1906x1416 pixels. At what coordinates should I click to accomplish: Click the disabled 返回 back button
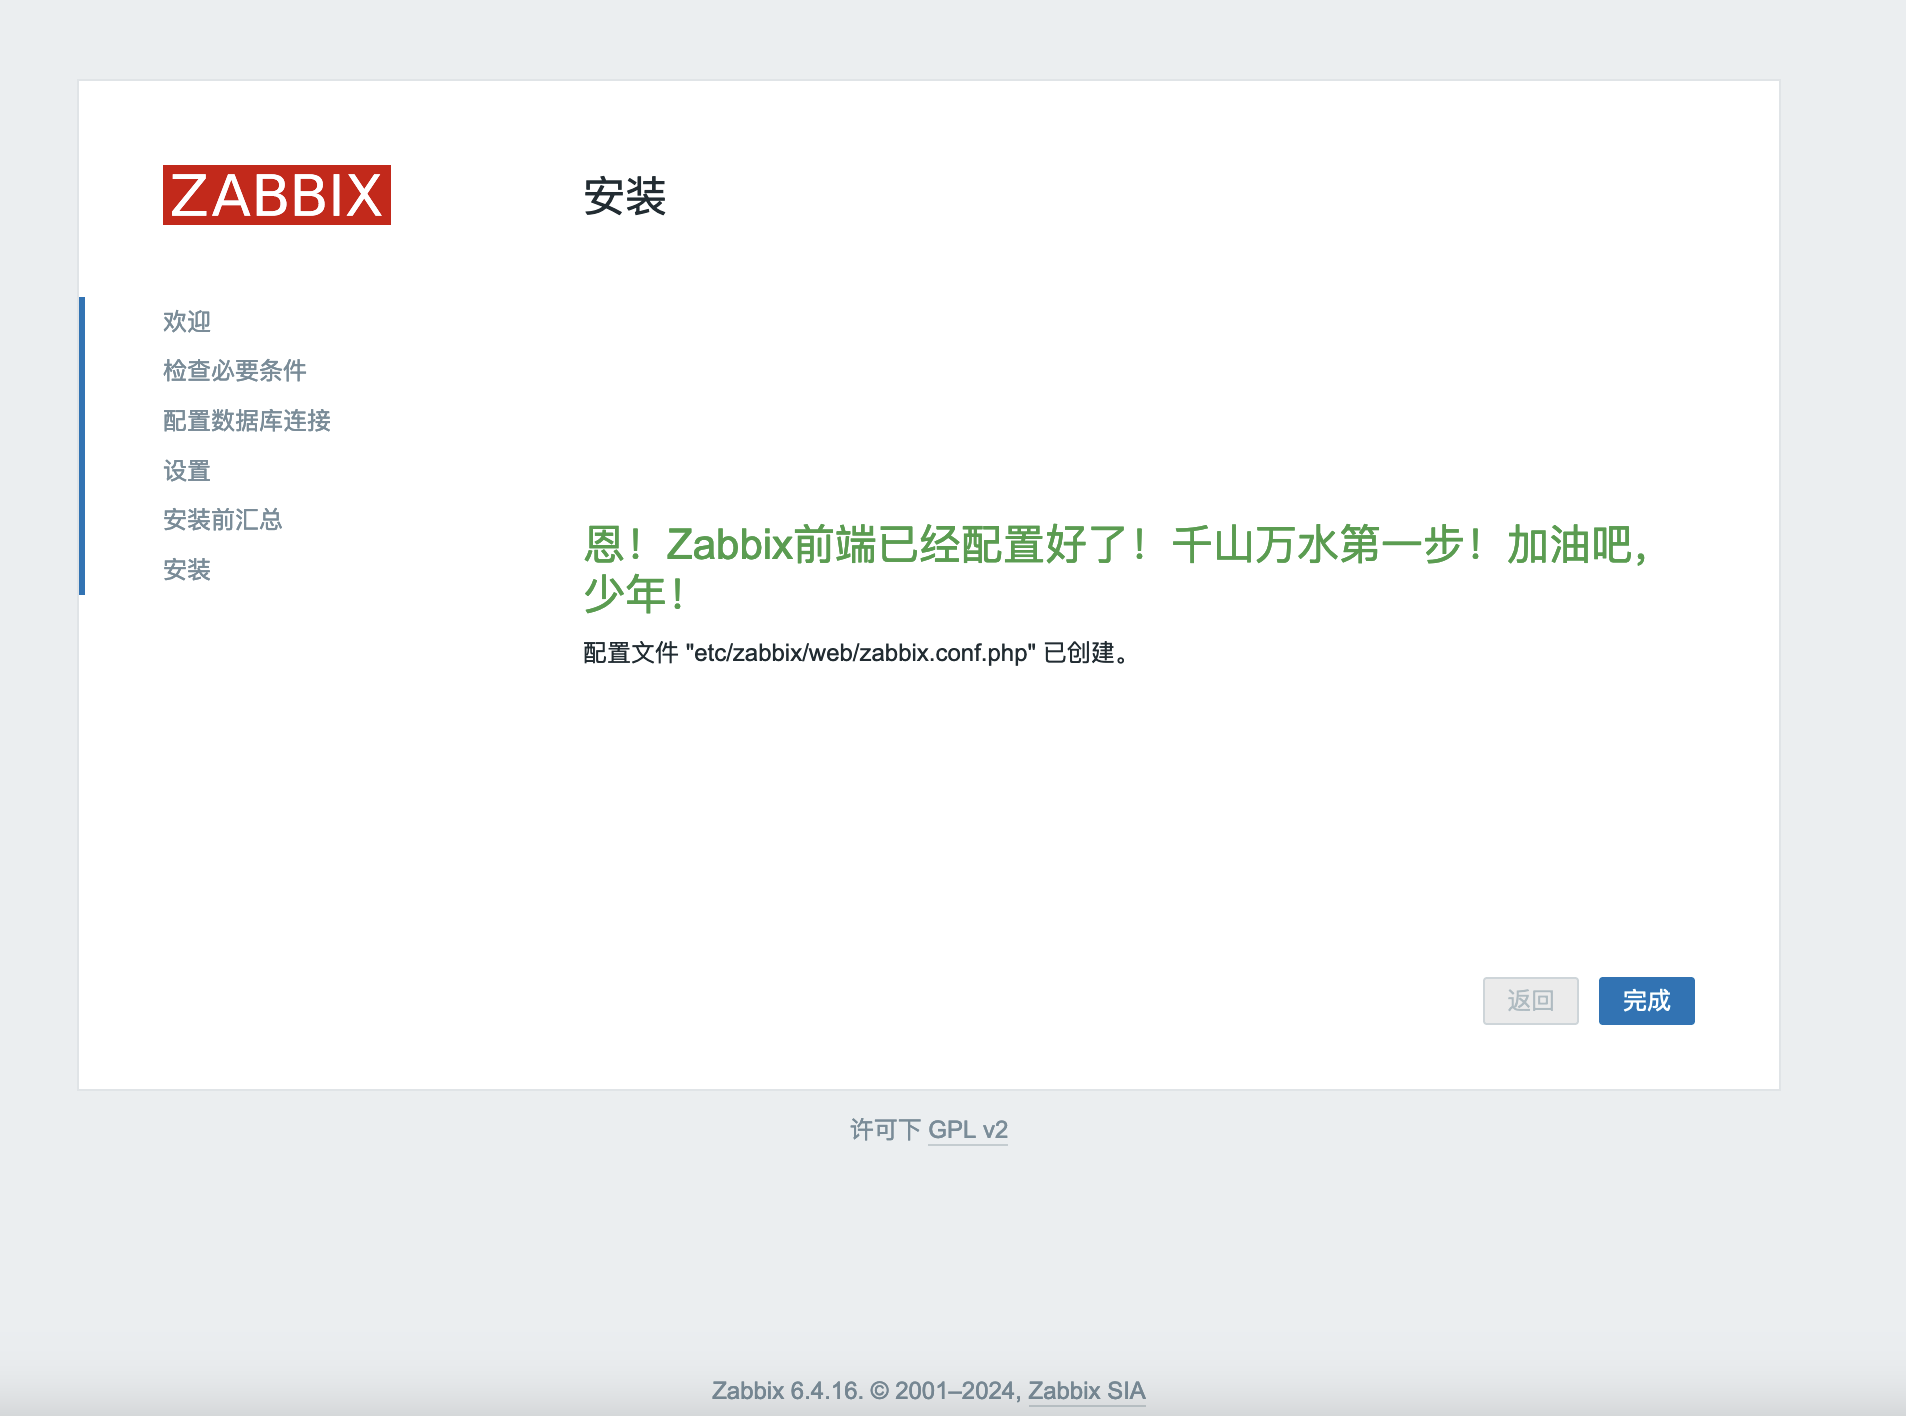coord(1530,1001)
